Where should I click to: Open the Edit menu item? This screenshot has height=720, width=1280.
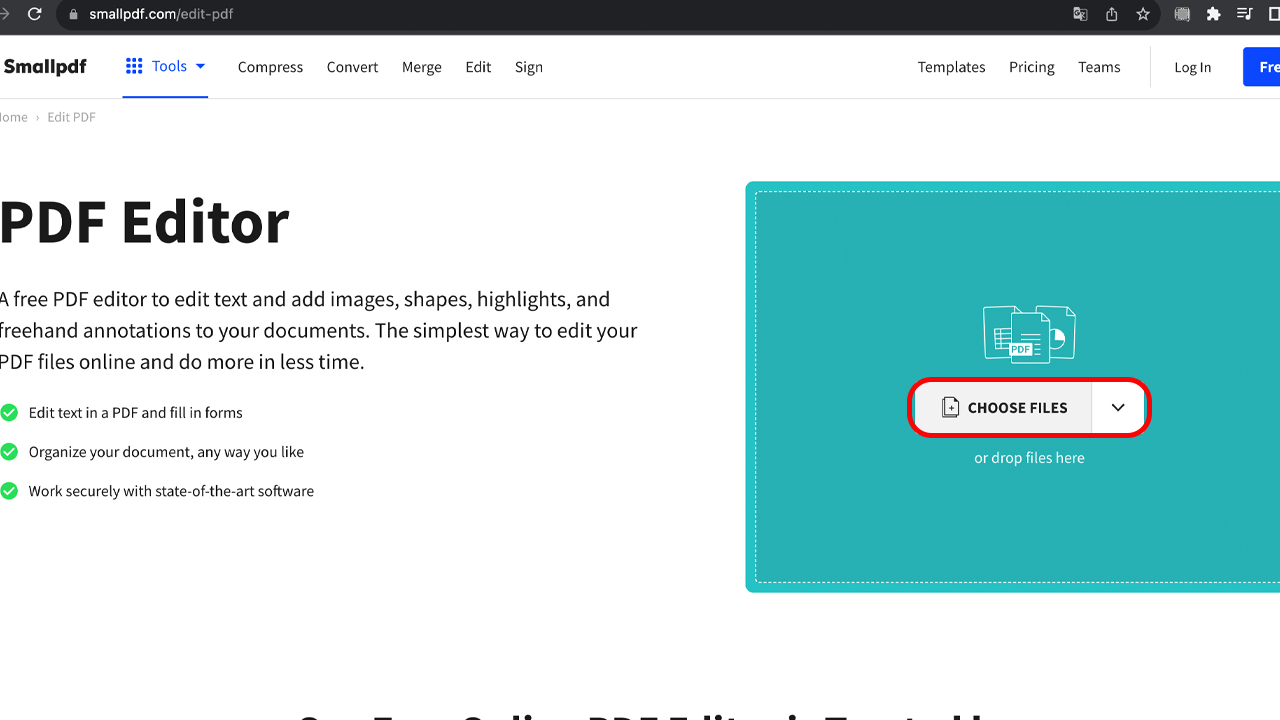pyautogui.click(x=478, y=67)
